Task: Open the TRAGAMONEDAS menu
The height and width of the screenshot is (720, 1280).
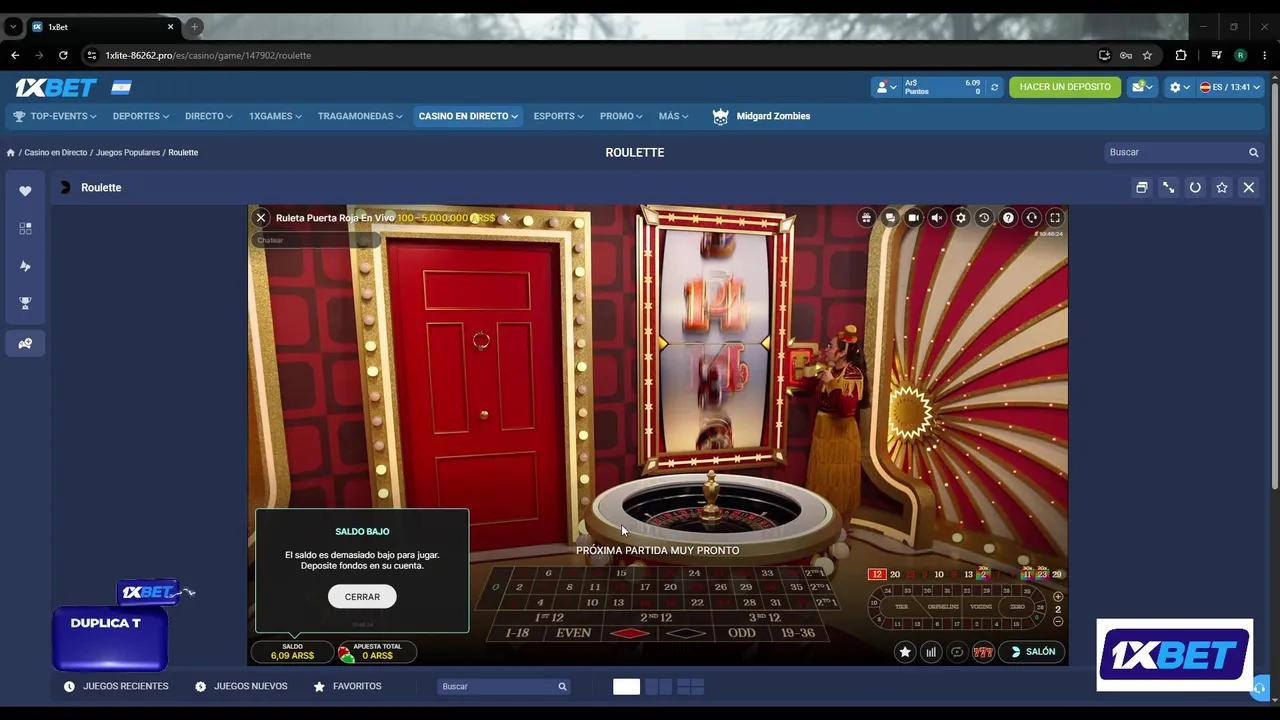Action: 360,116
